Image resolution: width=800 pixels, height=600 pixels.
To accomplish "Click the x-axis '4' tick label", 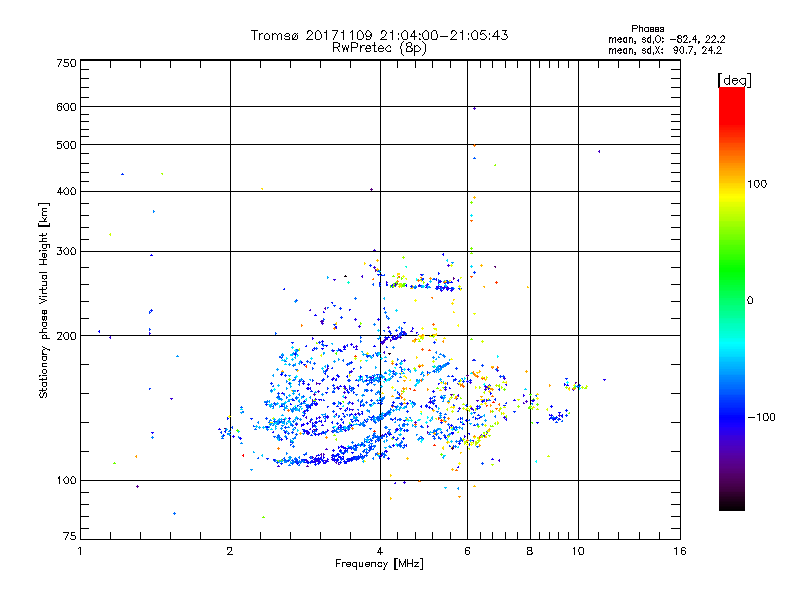I will (x=380, y=551).
